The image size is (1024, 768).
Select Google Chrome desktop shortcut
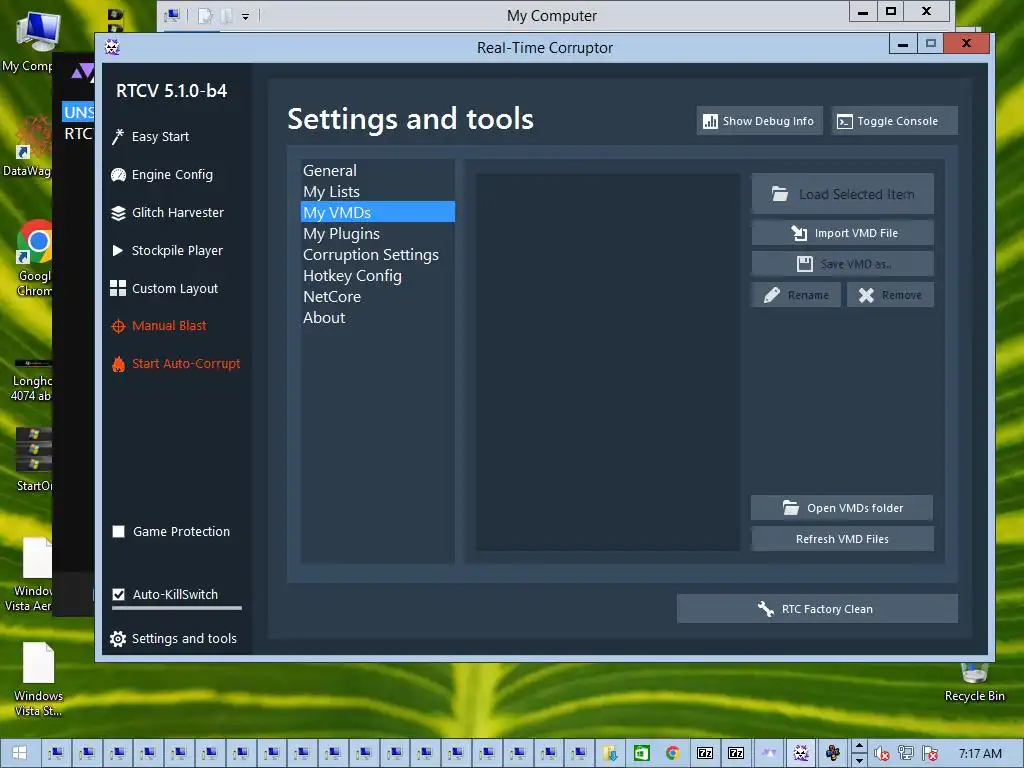pyautogui.click(x=34, y=258)
